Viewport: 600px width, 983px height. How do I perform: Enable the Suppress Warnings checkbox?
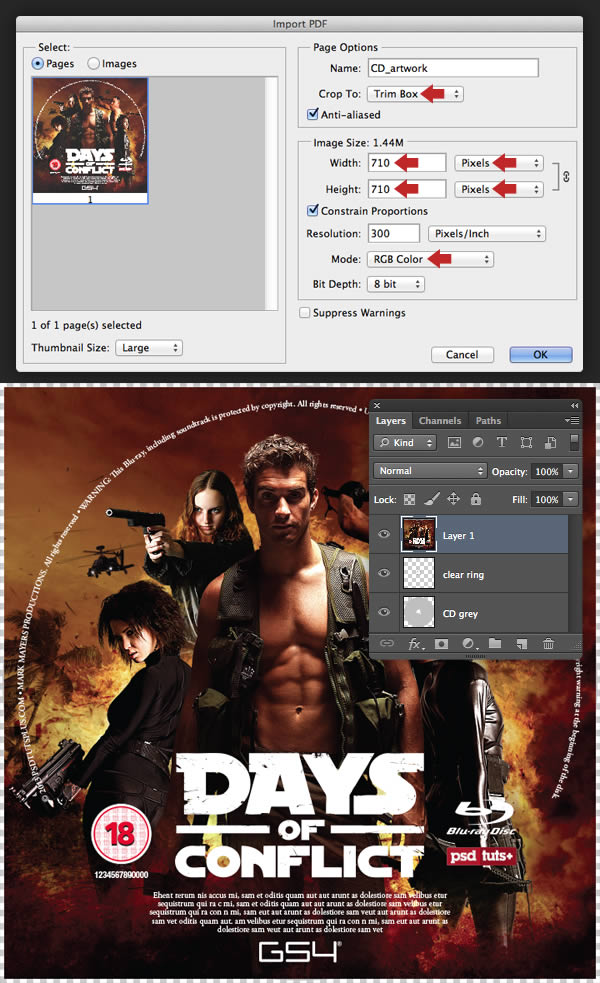point(305,312)
